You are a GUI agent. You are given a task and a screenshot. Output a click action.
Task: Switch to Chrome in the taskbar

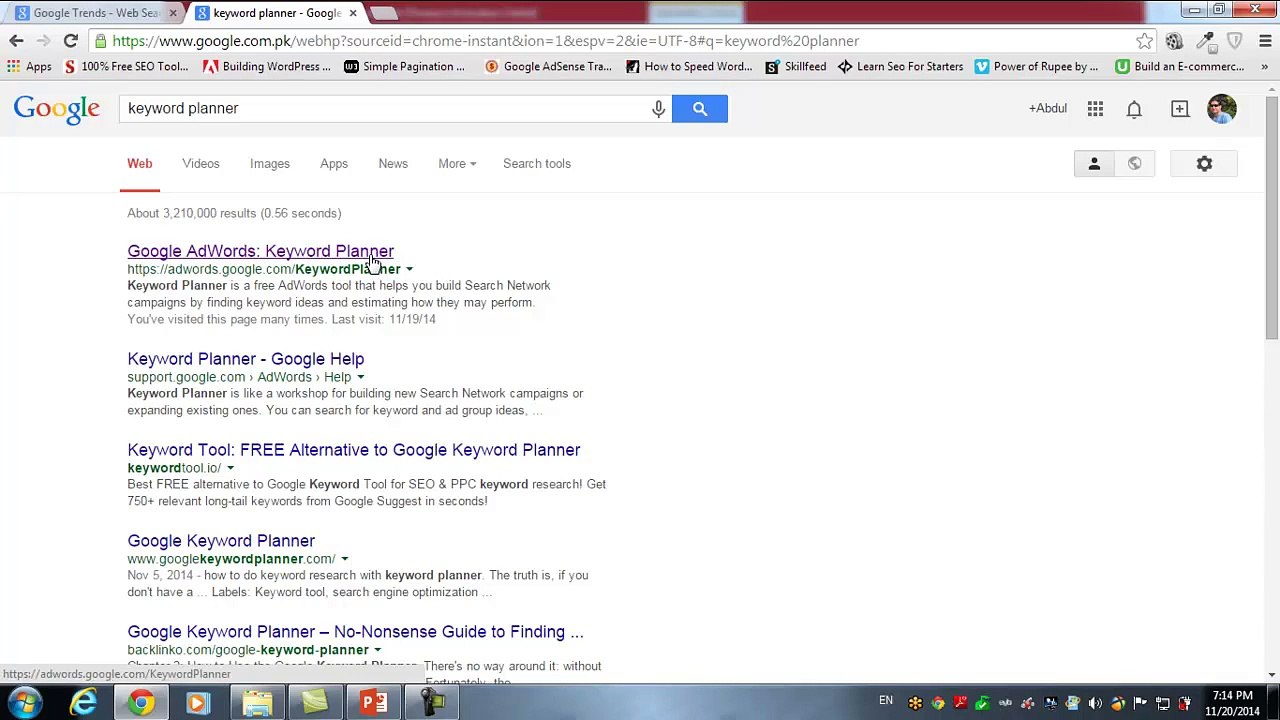[x=141, y=703]
